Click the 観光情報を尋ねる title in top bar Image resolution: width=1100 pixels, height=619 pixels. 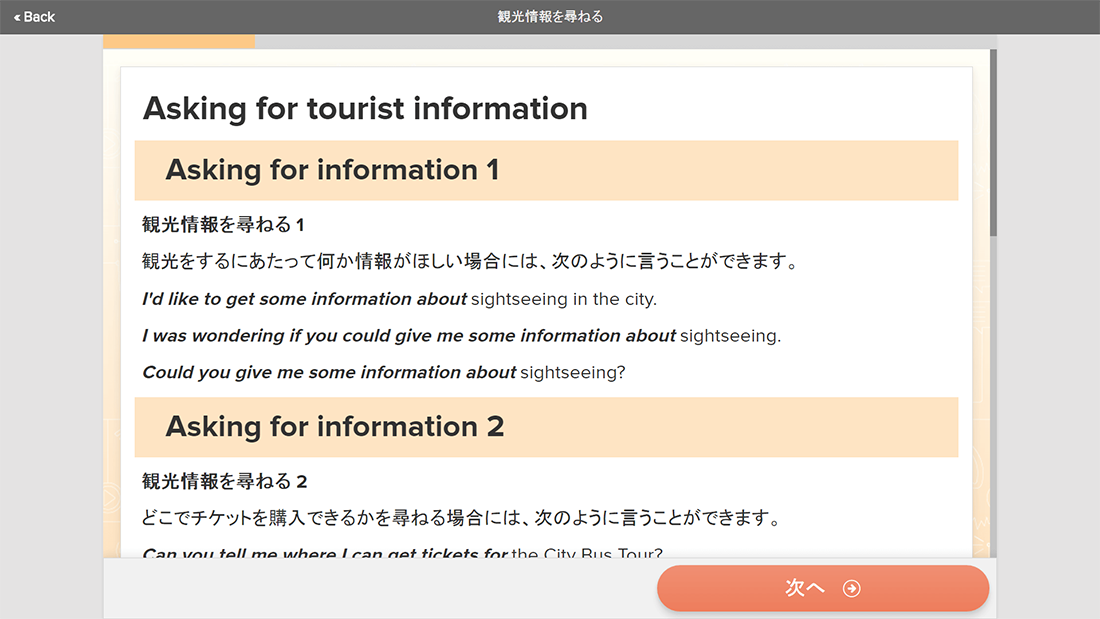[550, 17]
